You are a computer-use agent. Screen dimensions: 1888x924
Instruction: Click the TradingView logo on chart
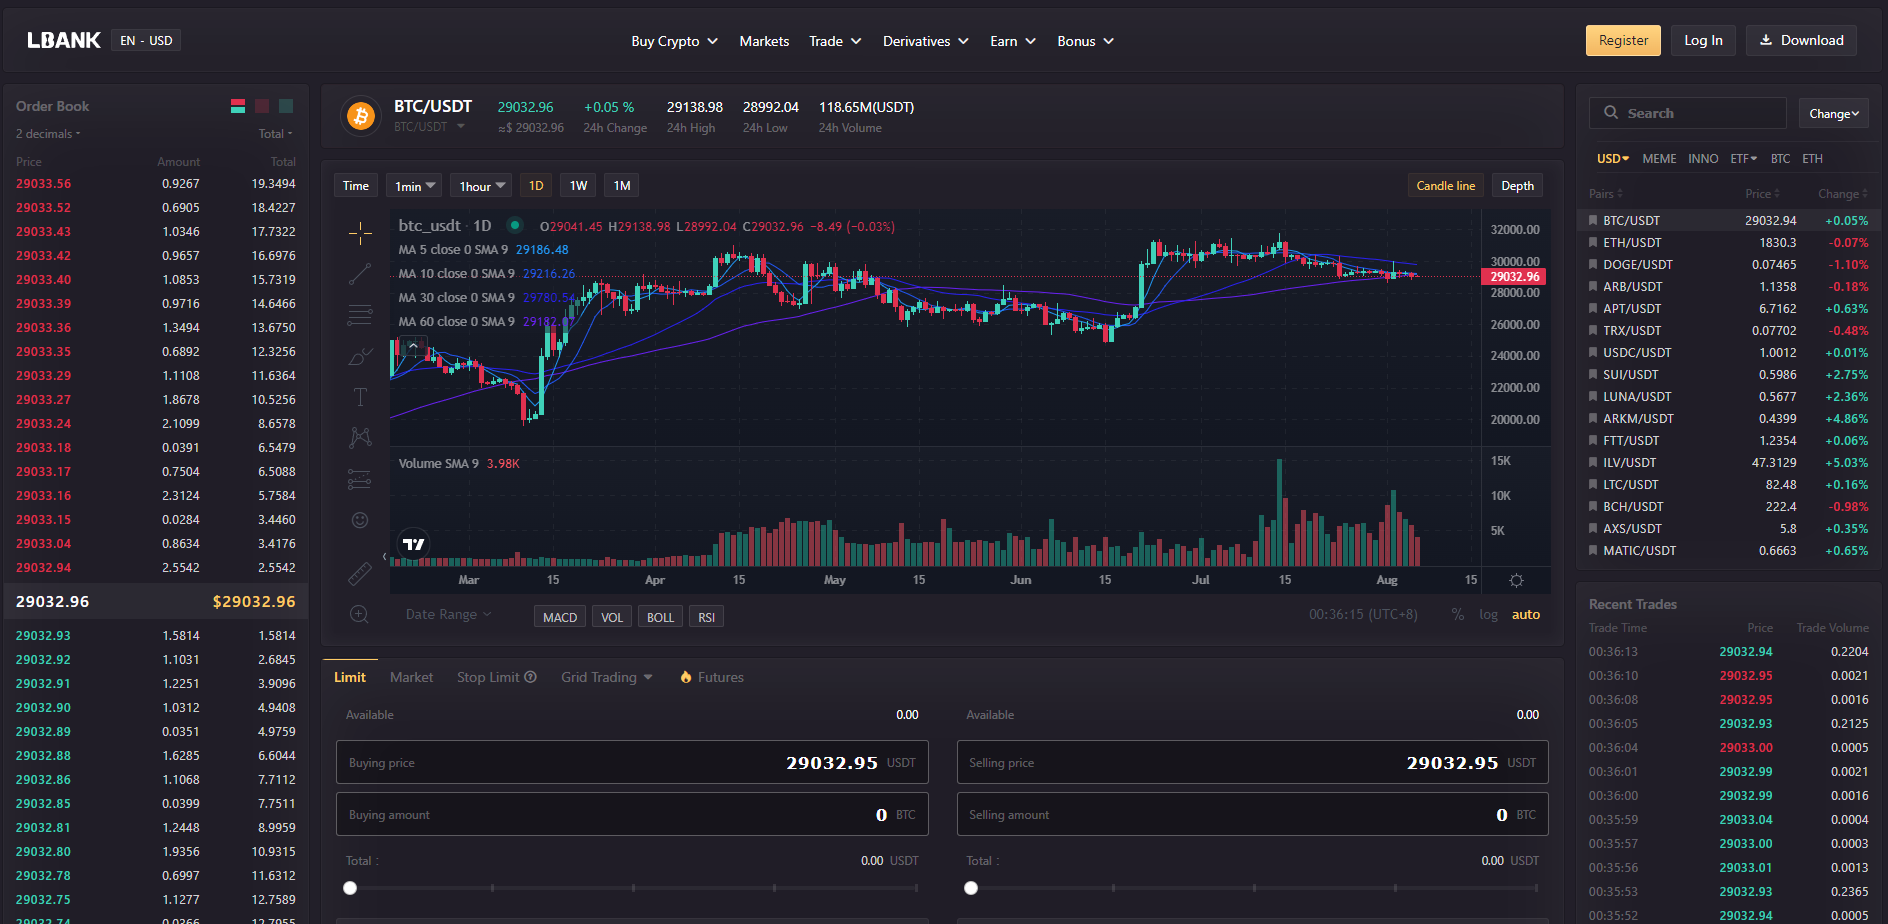click(413, 544)
